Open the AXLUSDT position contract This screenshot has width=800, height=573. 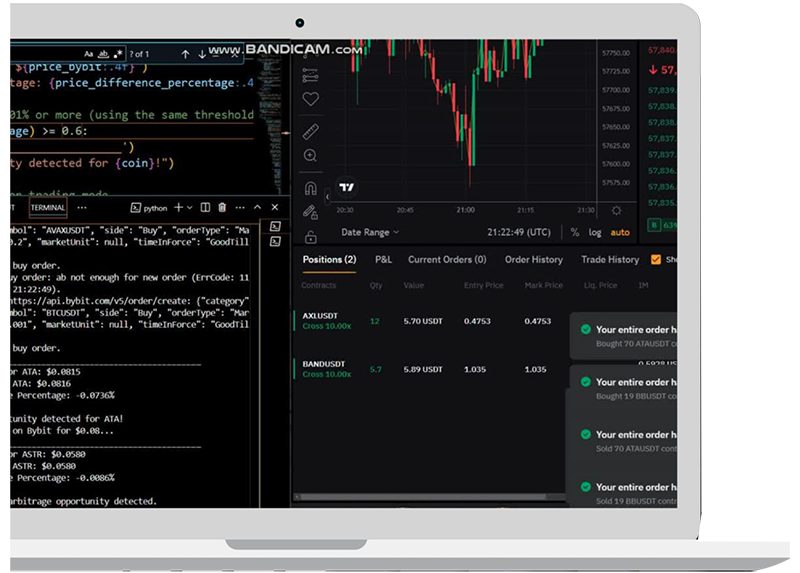point(320,315)
